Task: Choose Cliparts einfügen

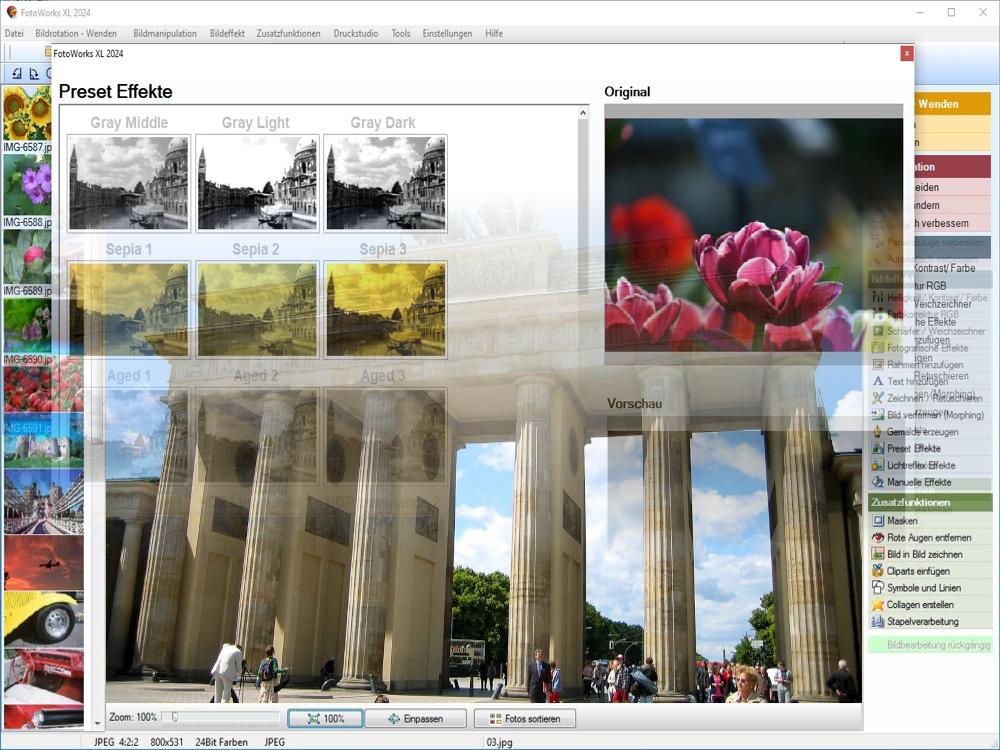Action: (918, 571)
